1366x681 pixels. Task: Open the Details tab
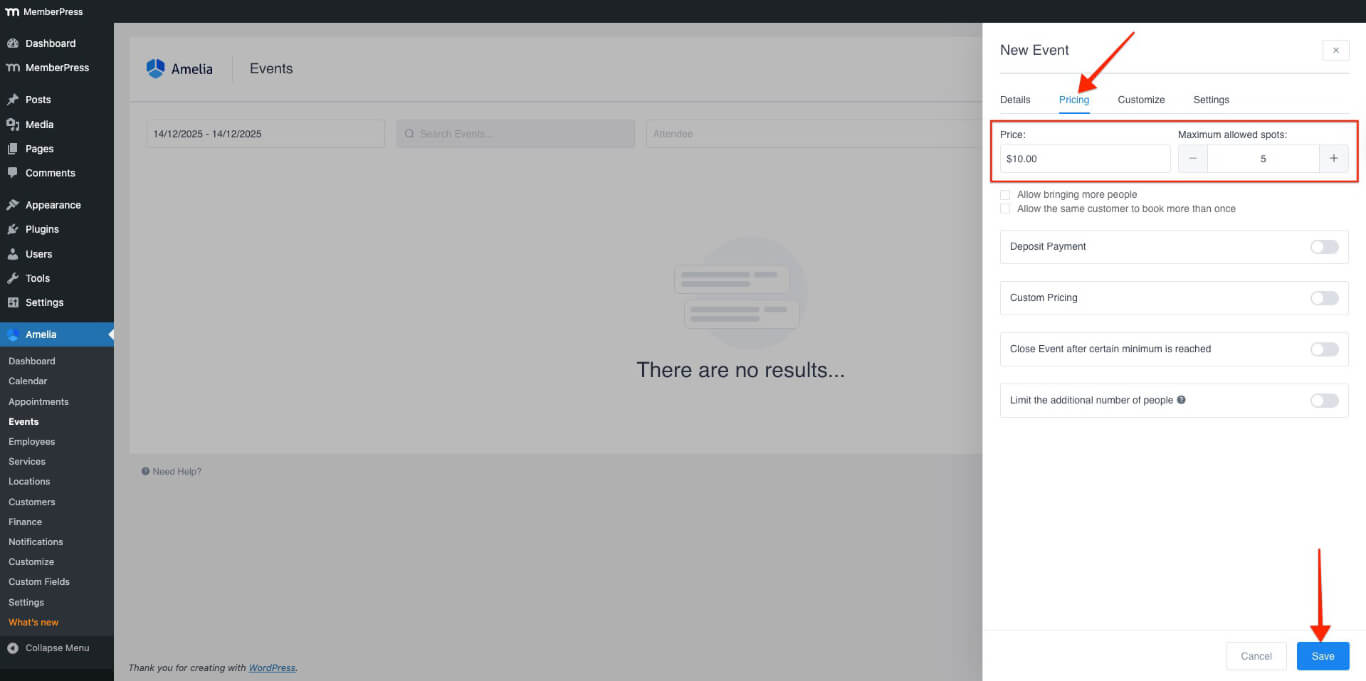click(x=1015, y=100)
